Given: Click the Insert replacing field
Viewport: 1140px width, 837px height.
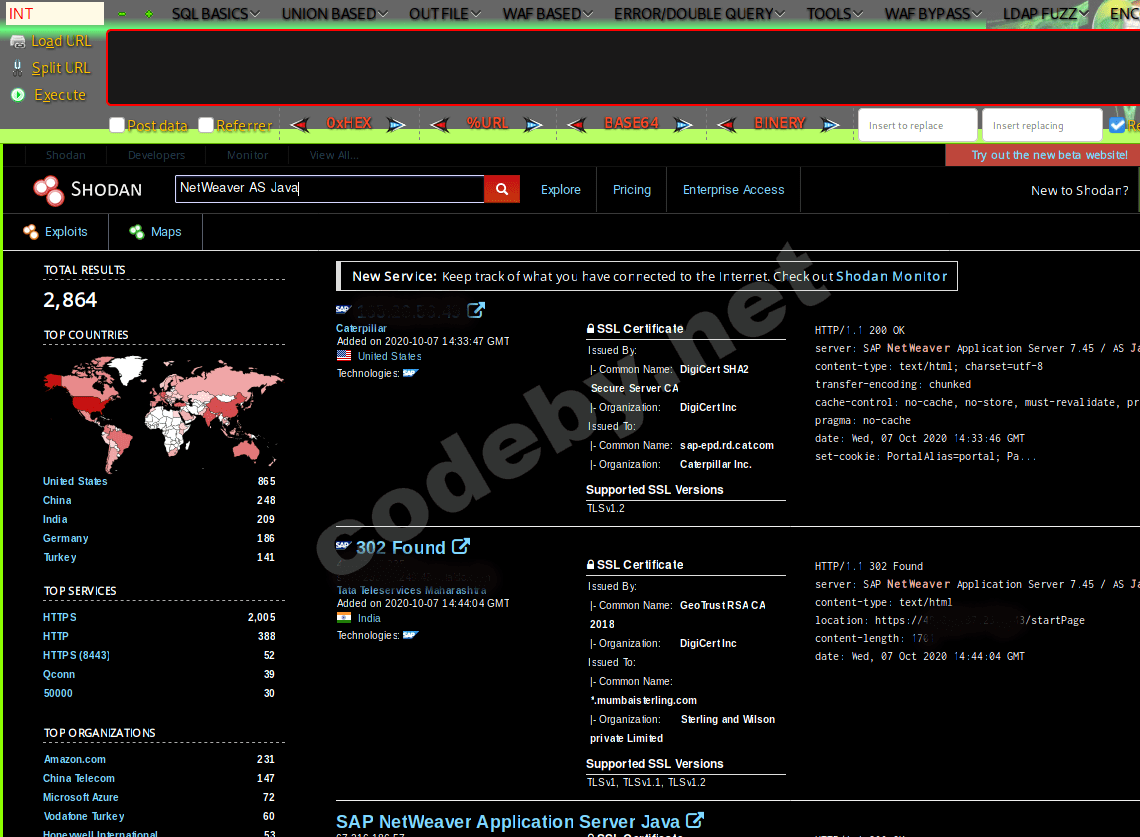Looking at the screenshot, I should [1042, 125].
